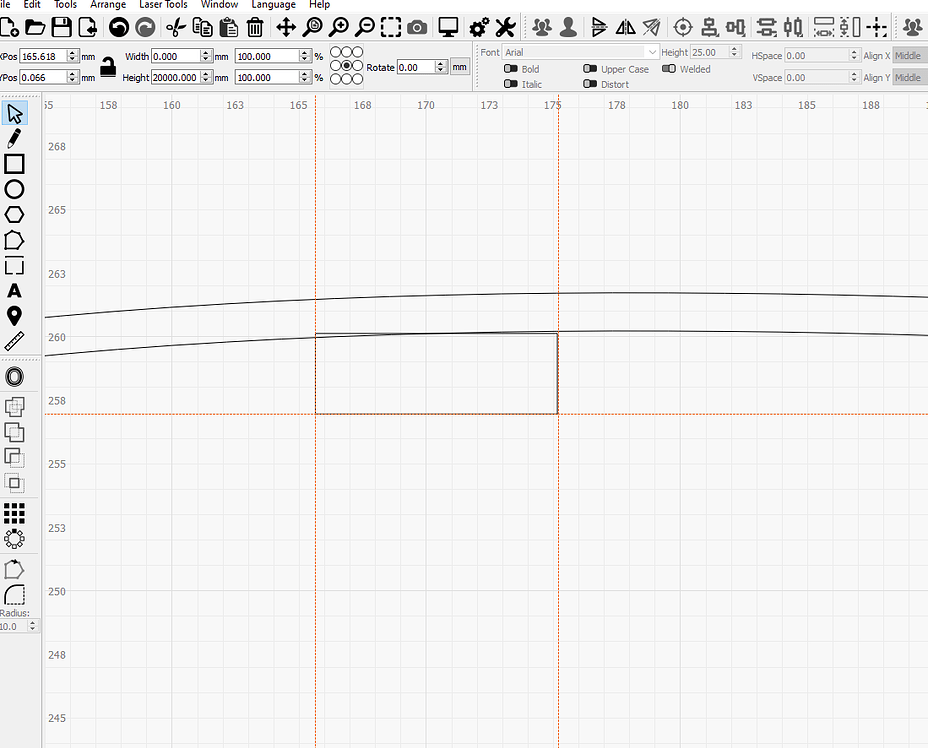
Task: Toggle Bold text switch
Action: (x=511, y=69)
